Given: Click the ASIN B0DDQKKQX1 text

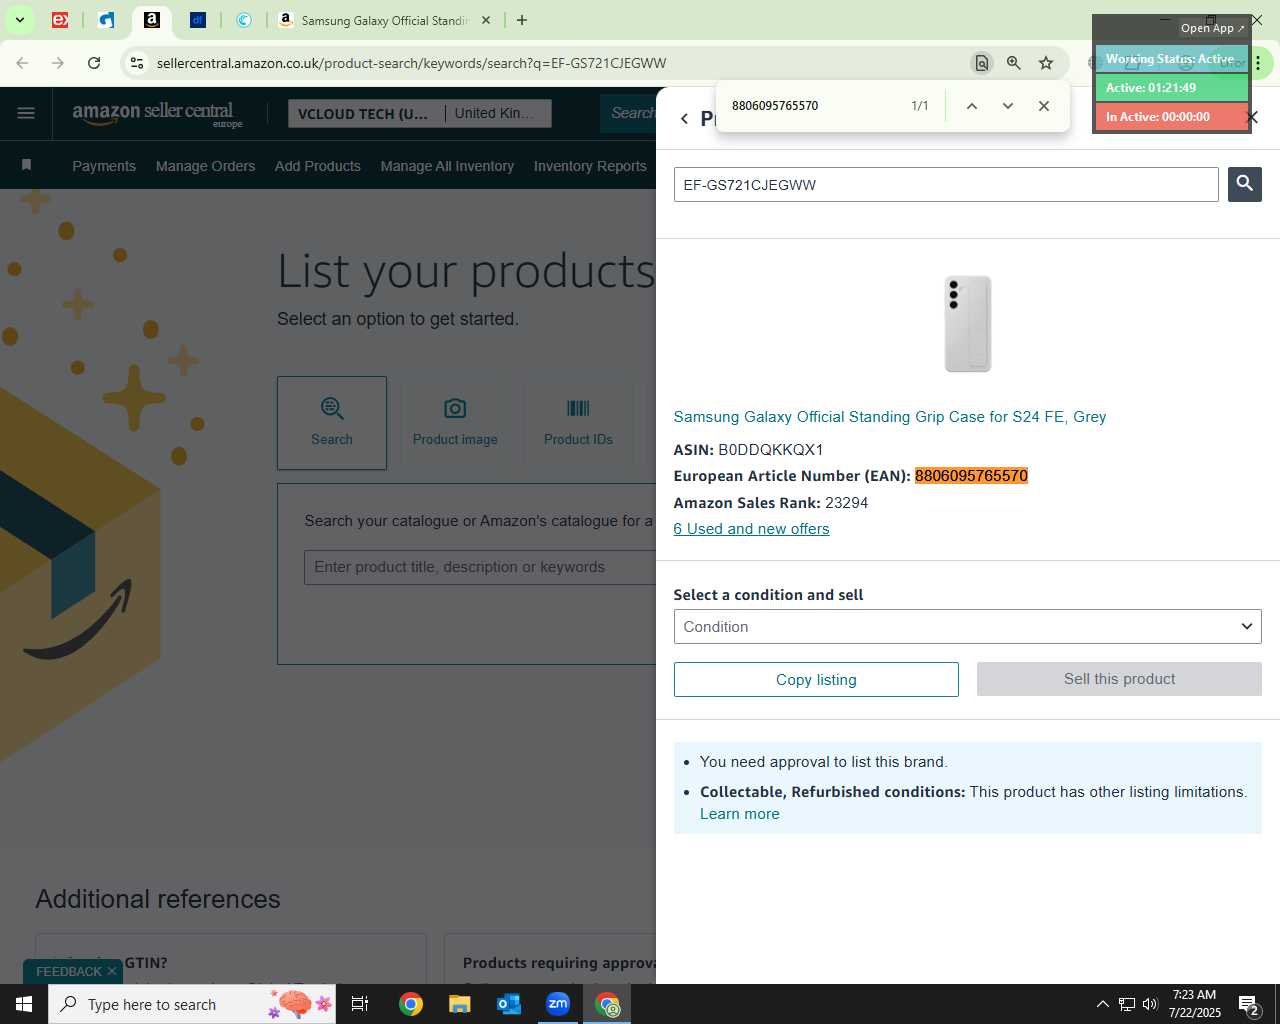Looking at the screenshot, I should (770, 450).
